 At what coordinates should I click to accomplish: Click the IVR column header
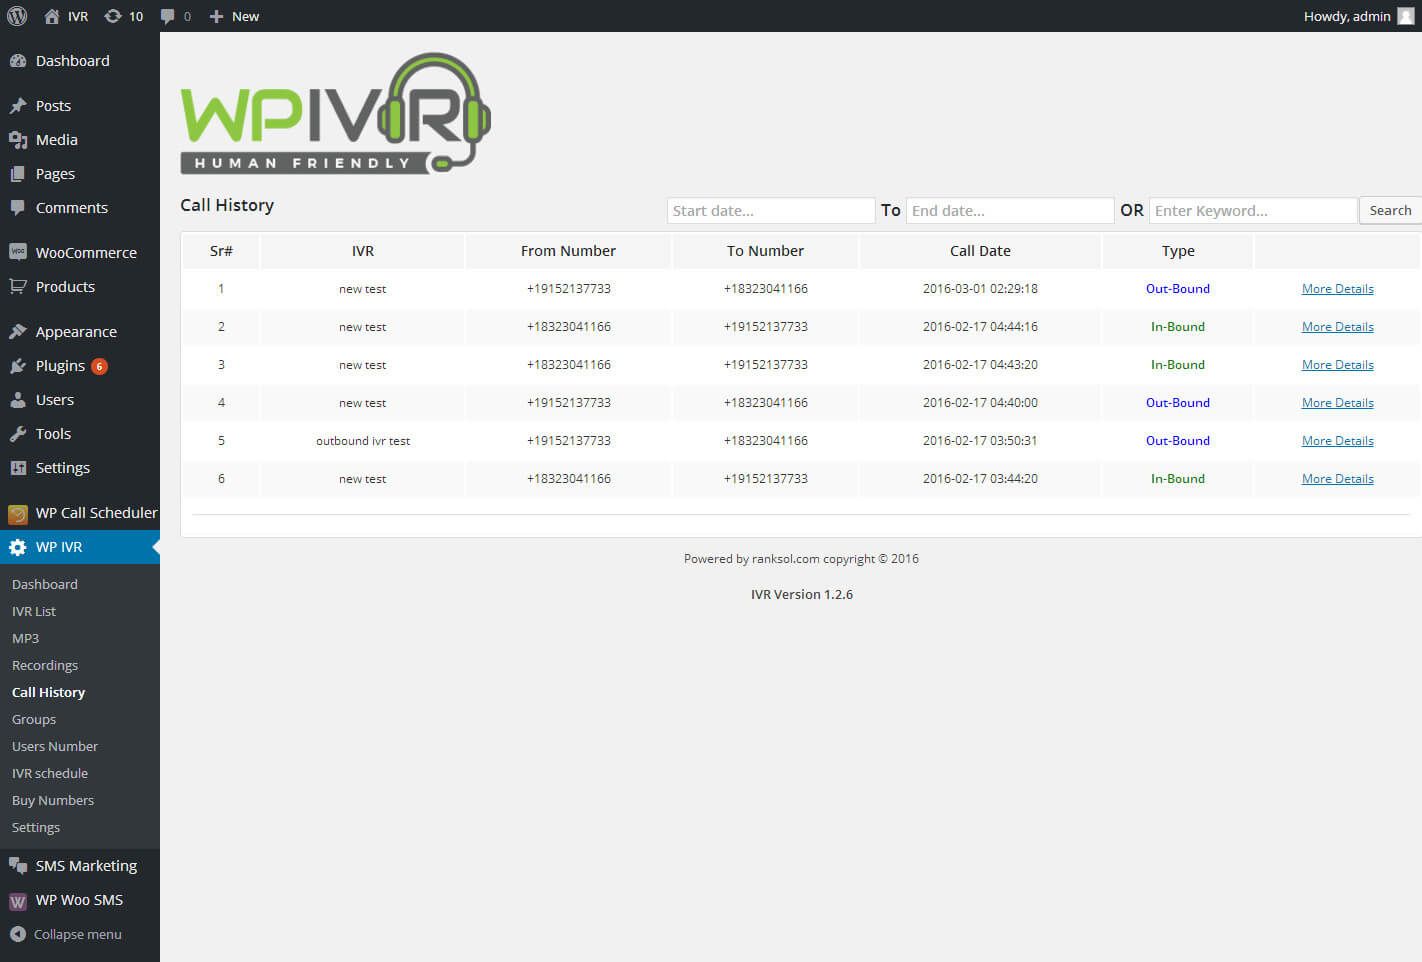tap(363, 251)
